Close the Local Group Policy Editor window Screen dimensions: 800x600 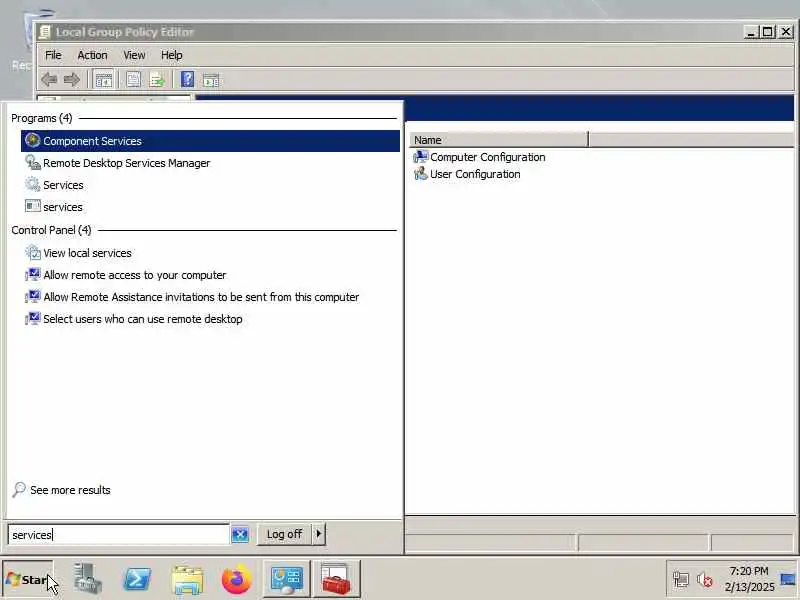tap(786, 32)
